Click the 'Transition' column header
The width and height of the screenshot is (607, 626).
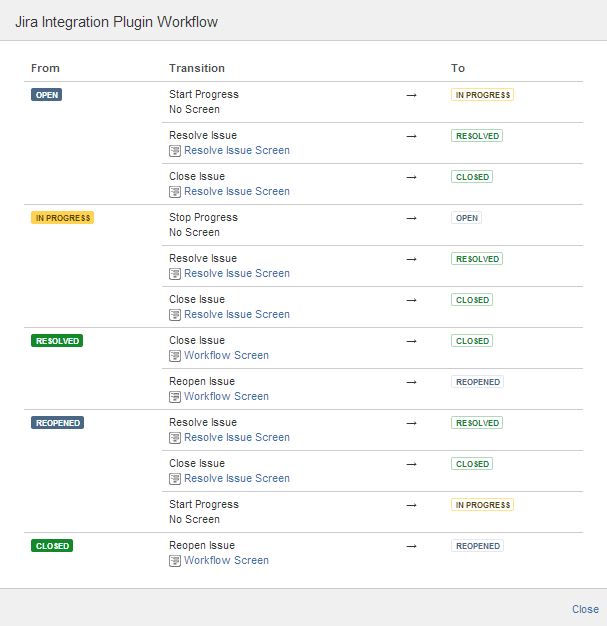click(x=197, y=68)
